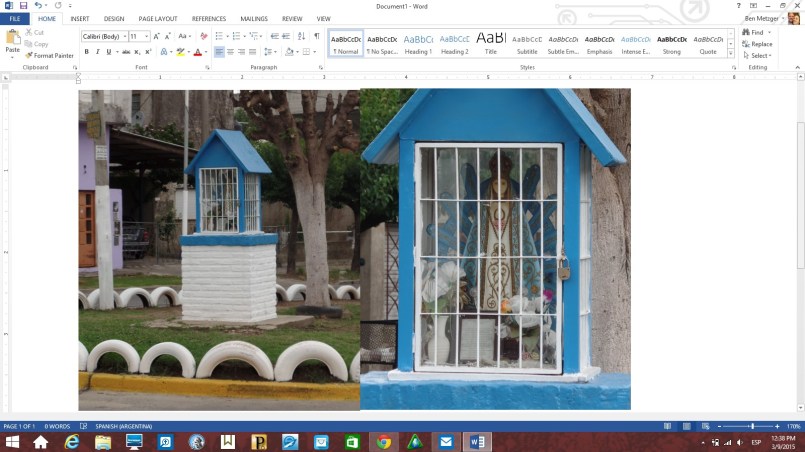Screen dimensions: 805x452
Task: Open the font size dropdown
Action: click(137, 36)
